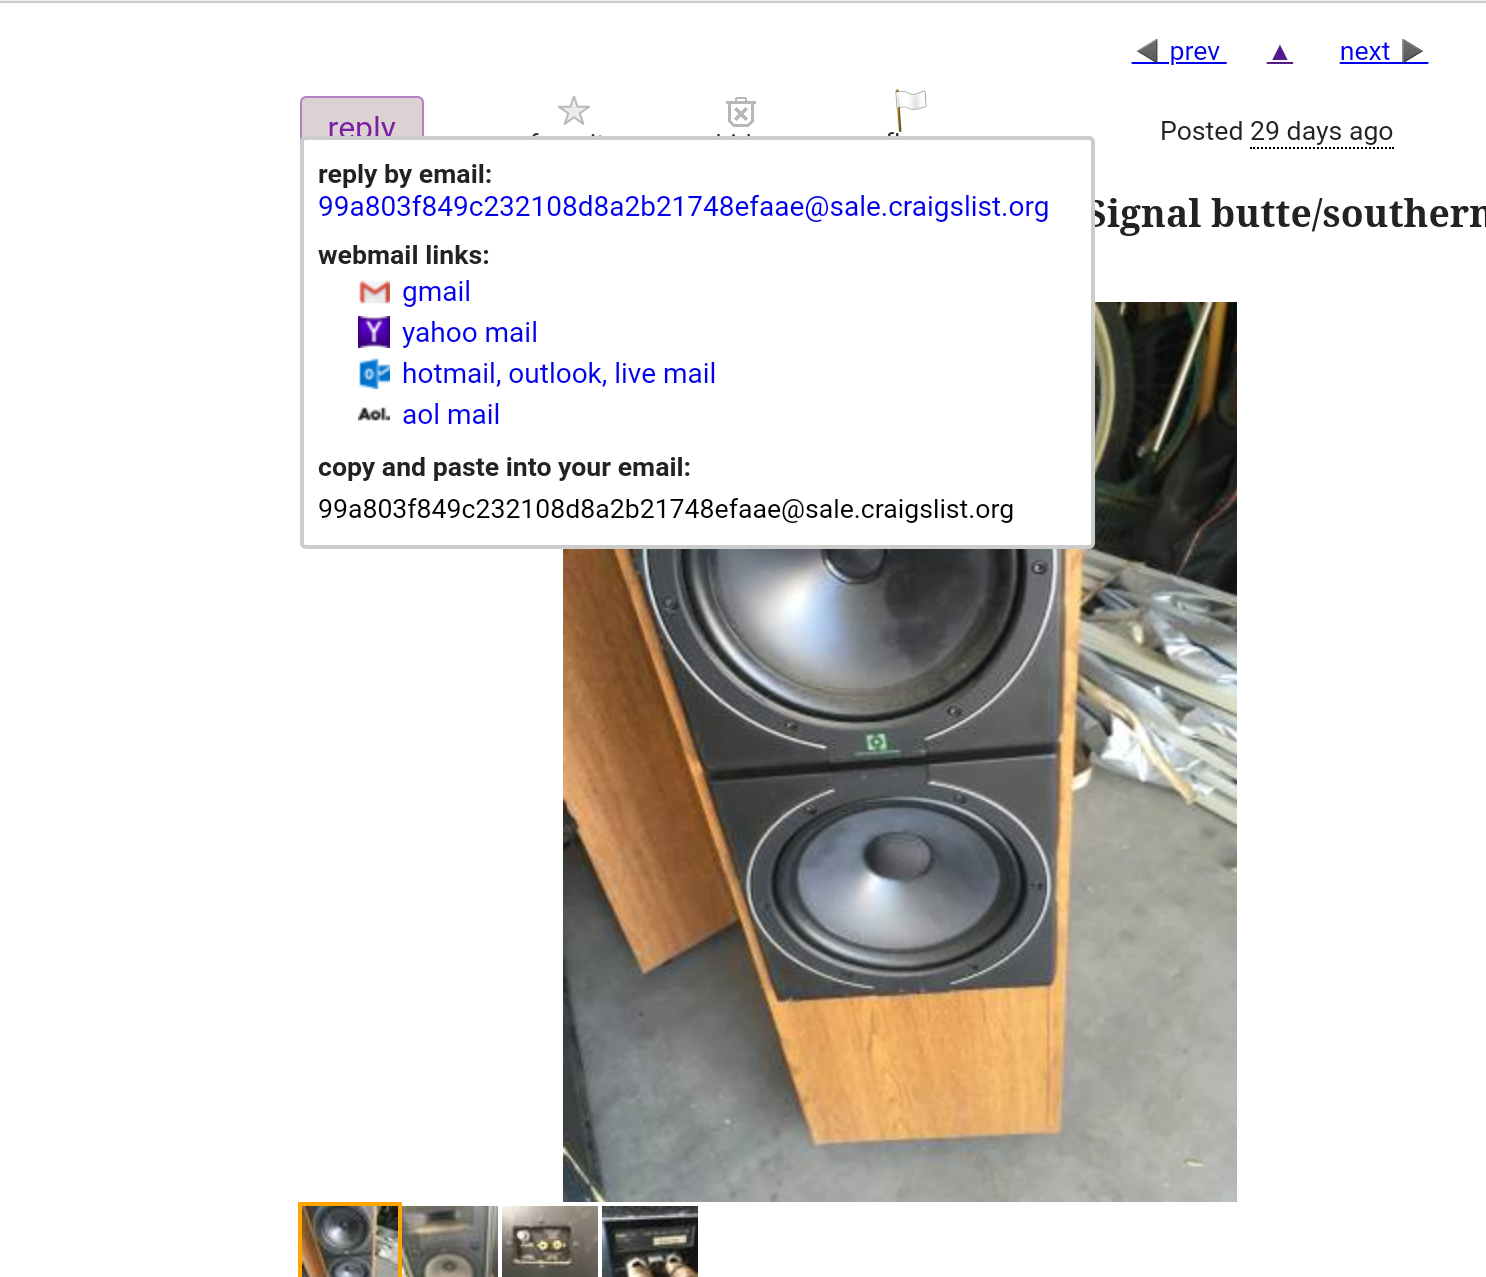Viewport: 1486px width, 1277px height.
Task: Select the second thumbnail image
Action: (450, 1241)
